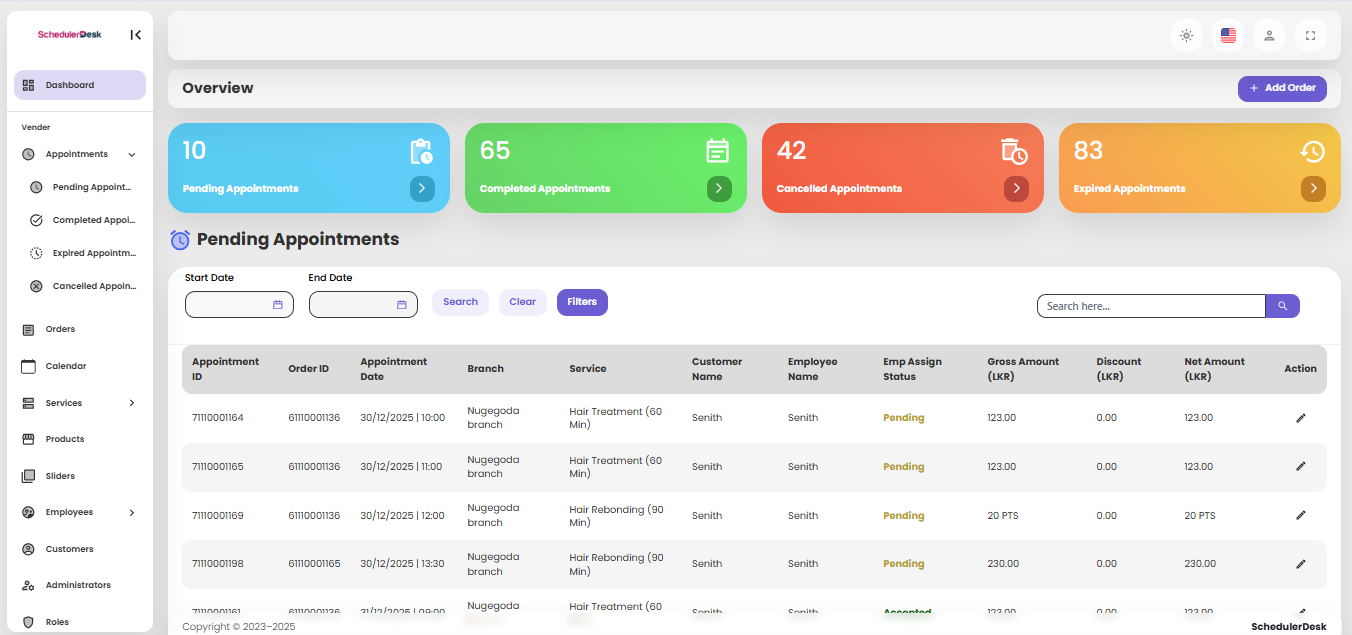Viewport: 1352px width, 635px height.
Task: Toggle fullscreen mode icon
Action: click(1310, 36)
